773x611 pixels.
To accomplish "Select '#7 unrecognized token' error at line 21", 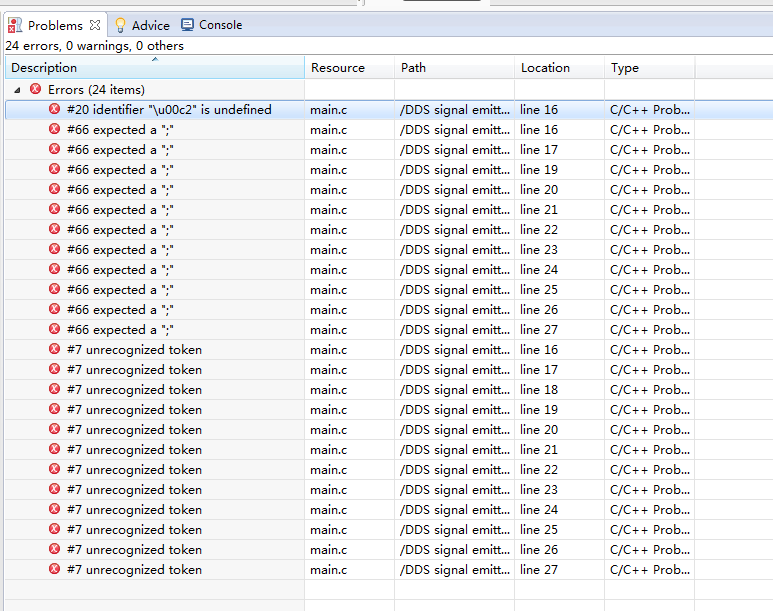I will click(x=134, y=450).
